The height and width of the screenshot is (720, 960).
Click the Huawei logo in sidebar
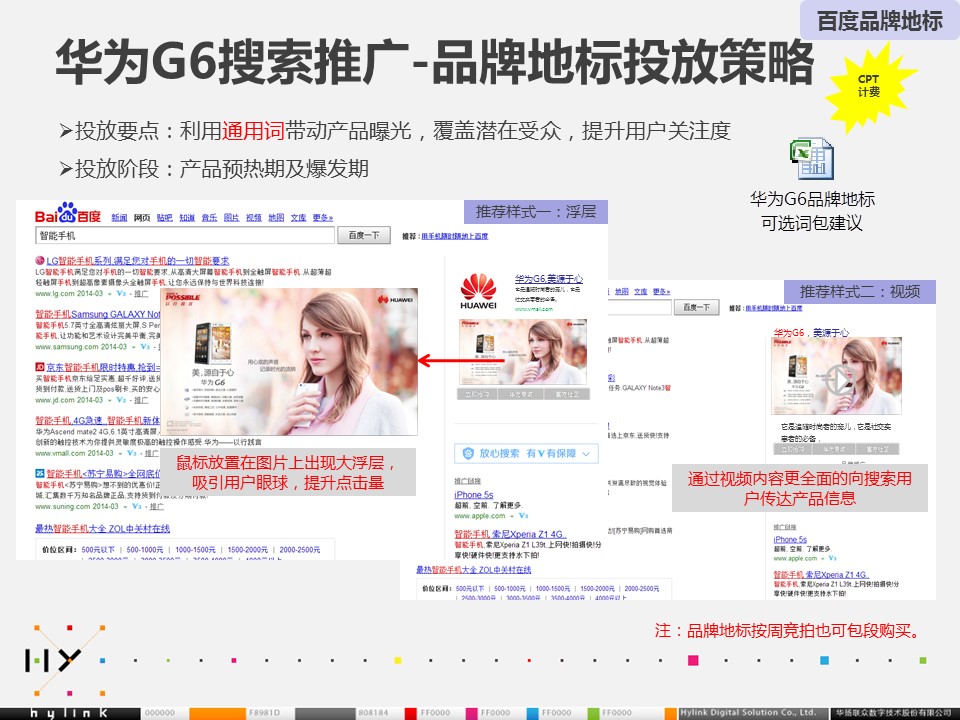pyautogui.click(x=478, y=289)
